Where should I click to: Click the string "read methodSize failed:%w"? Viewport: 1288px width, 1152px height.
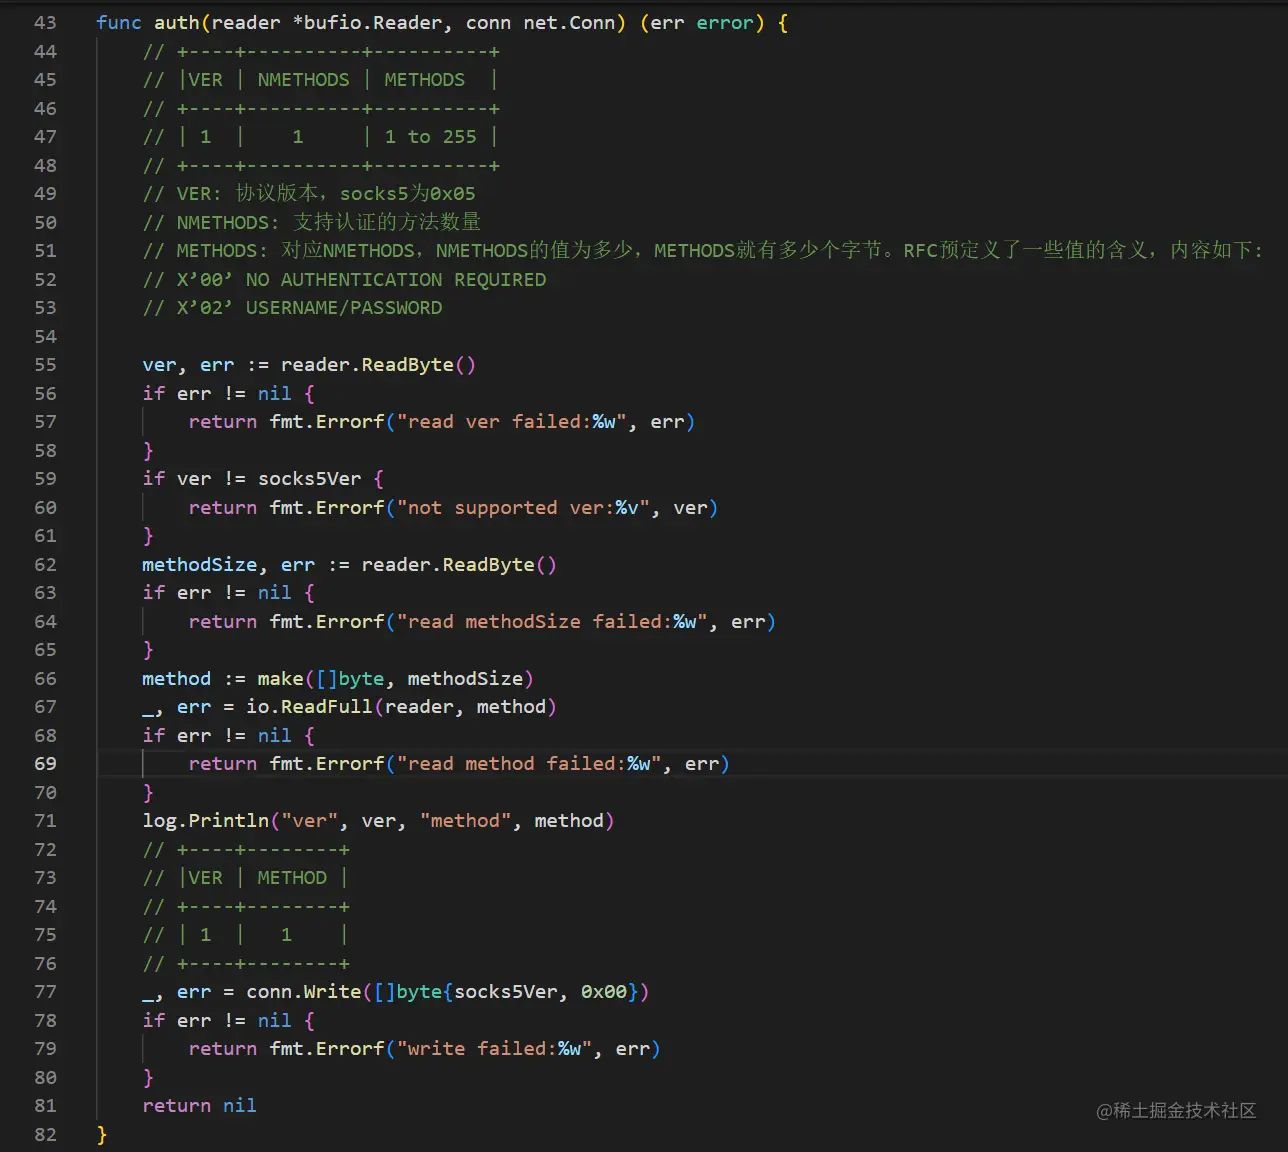[552, 622]
